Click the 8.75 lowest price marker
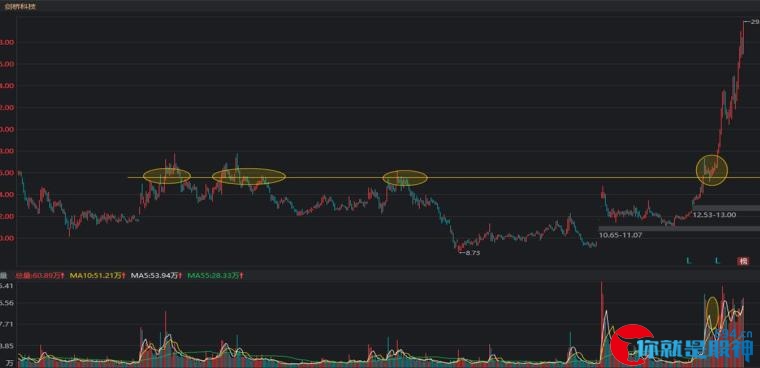760x368 pixels. pos(470,253)
